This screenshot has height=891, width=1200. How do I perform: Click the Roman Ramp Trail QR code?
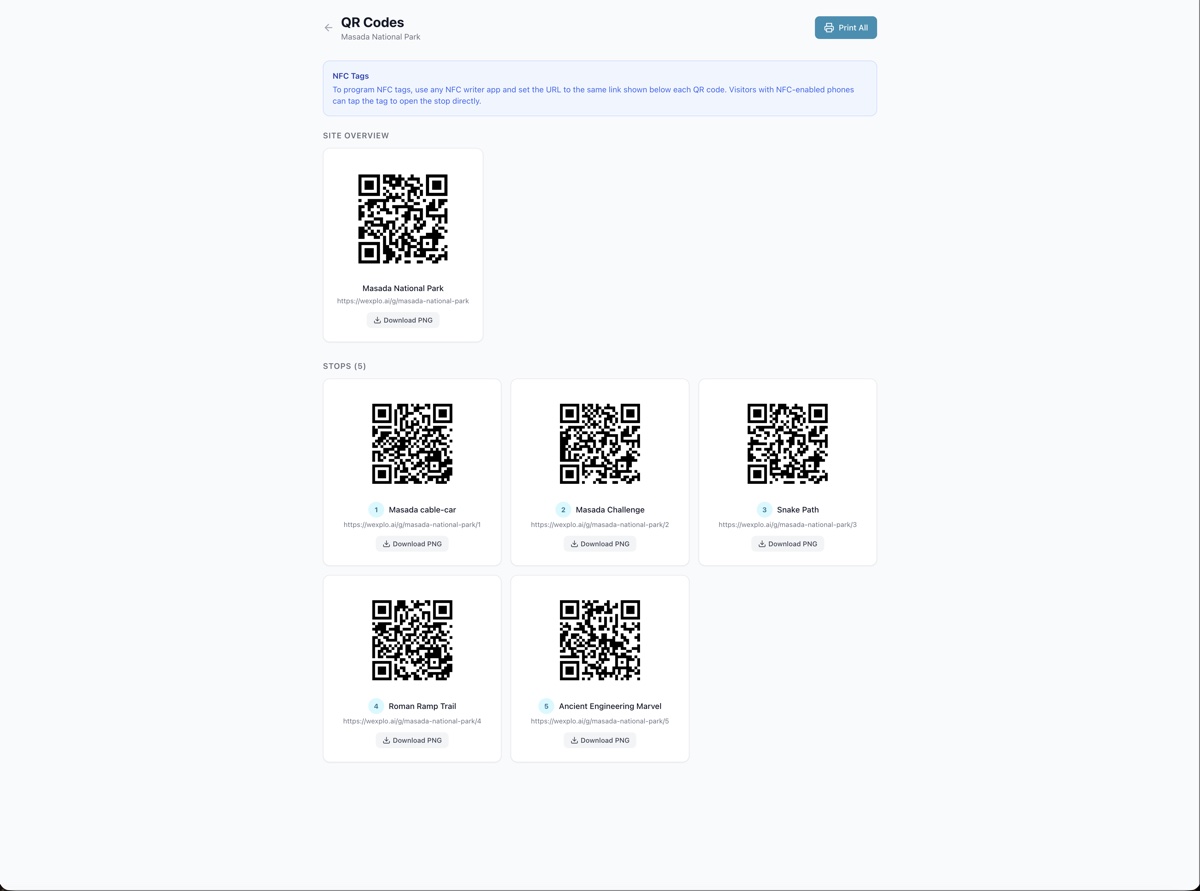tap(412, 640)
